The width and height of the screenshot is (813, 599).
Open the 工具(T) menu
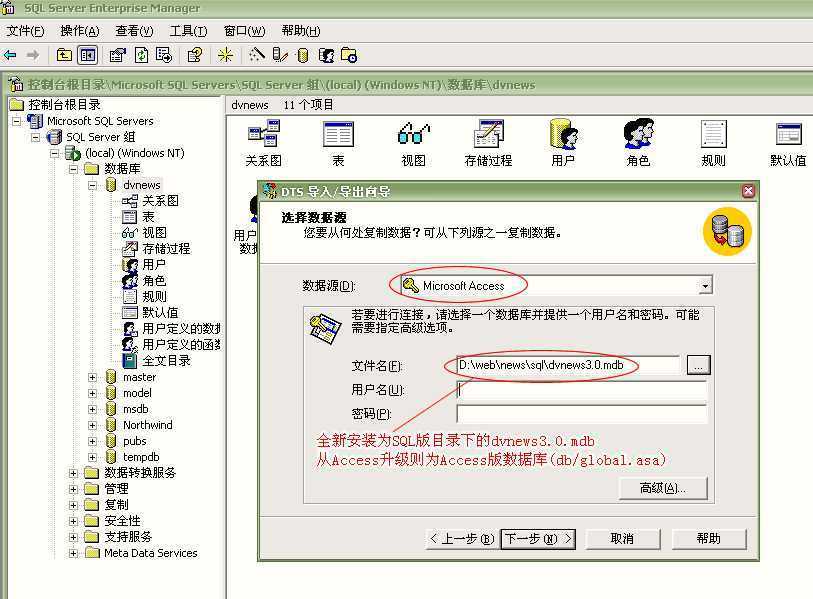188,31
